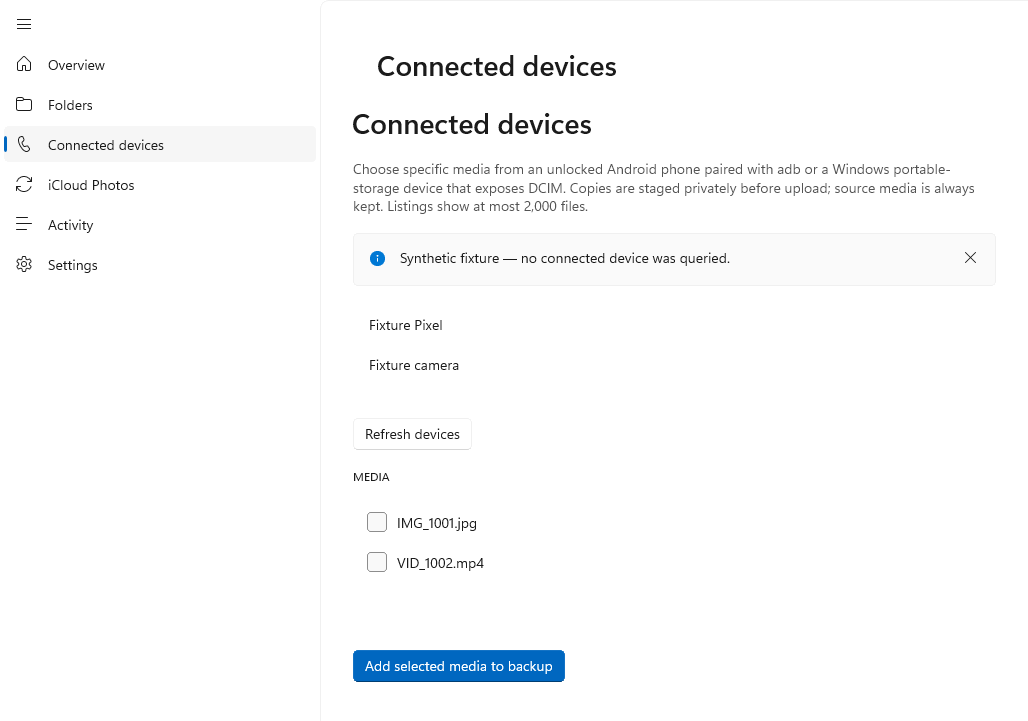Click the Settings gear icon
The image size is (1028, 721).
(x=24, y=264)
